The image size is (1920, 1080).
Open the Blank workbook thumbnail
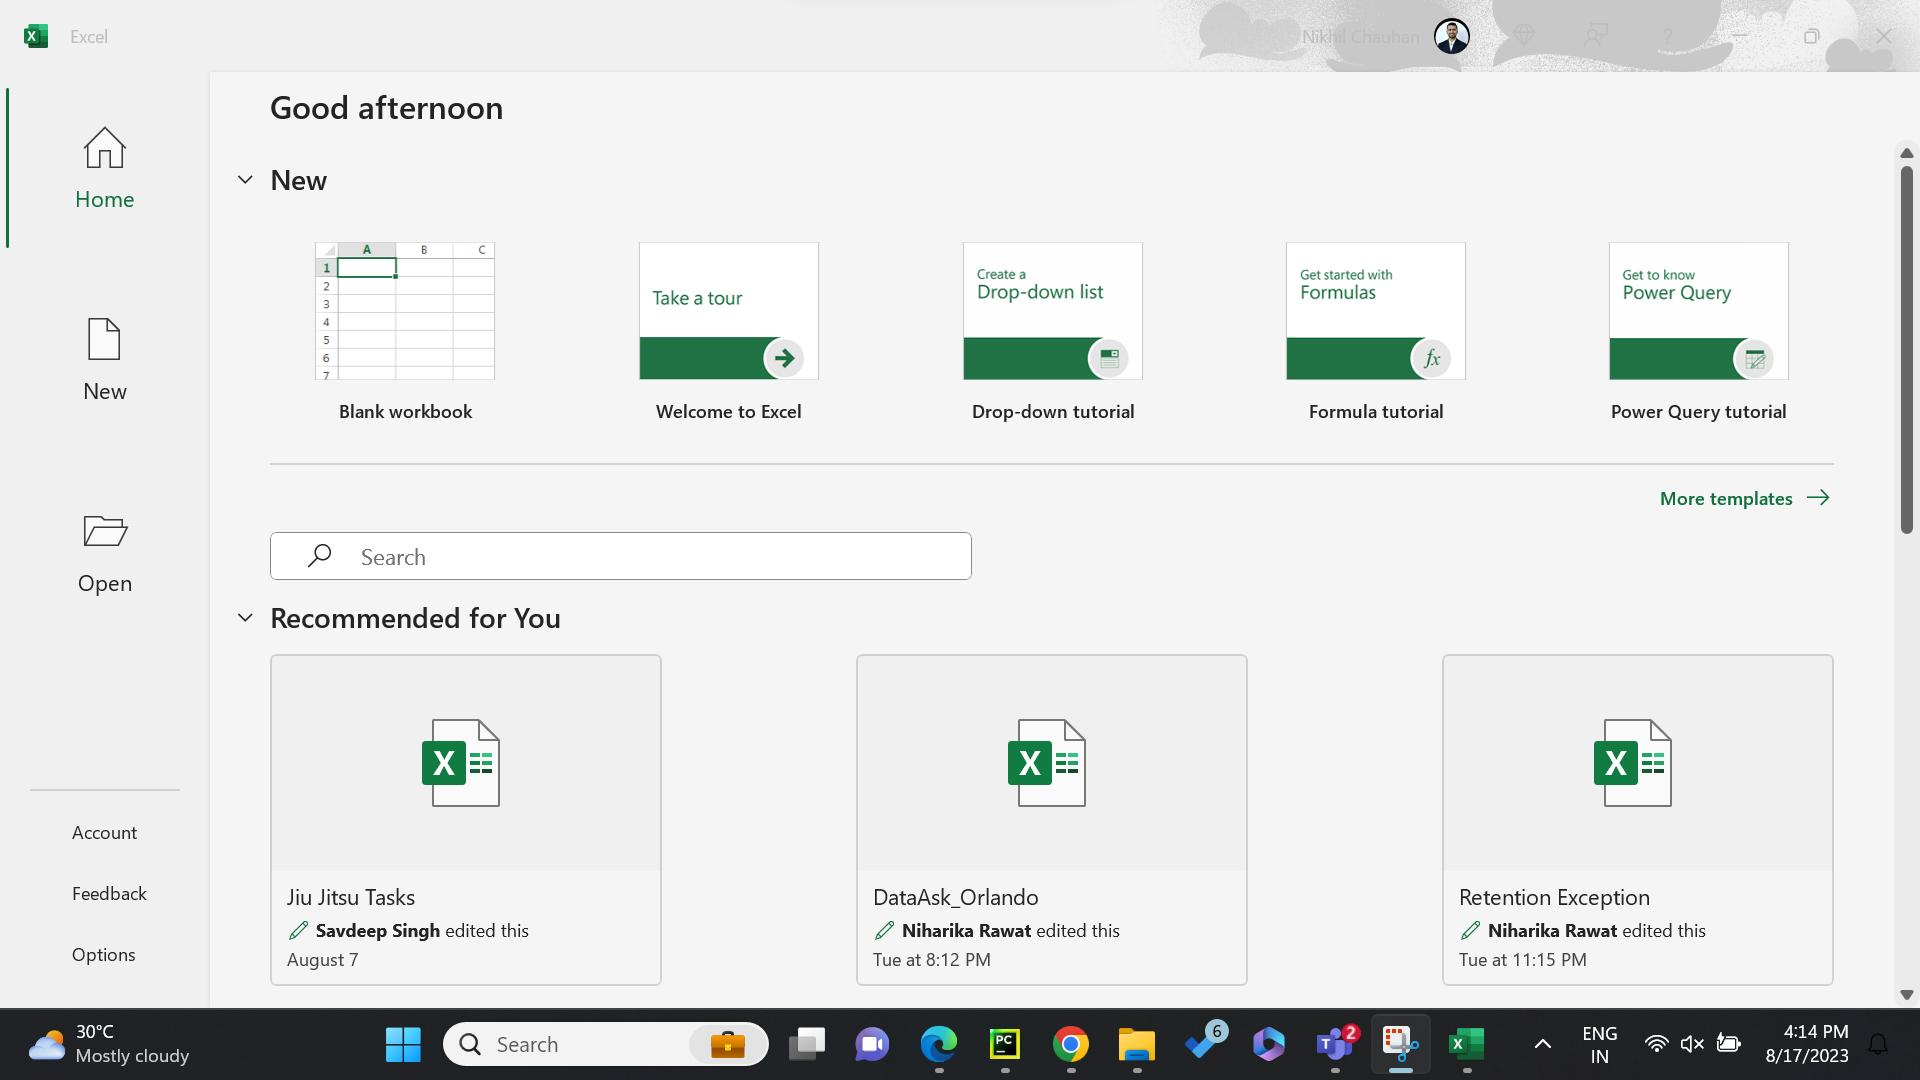click(x=405, y=311)
